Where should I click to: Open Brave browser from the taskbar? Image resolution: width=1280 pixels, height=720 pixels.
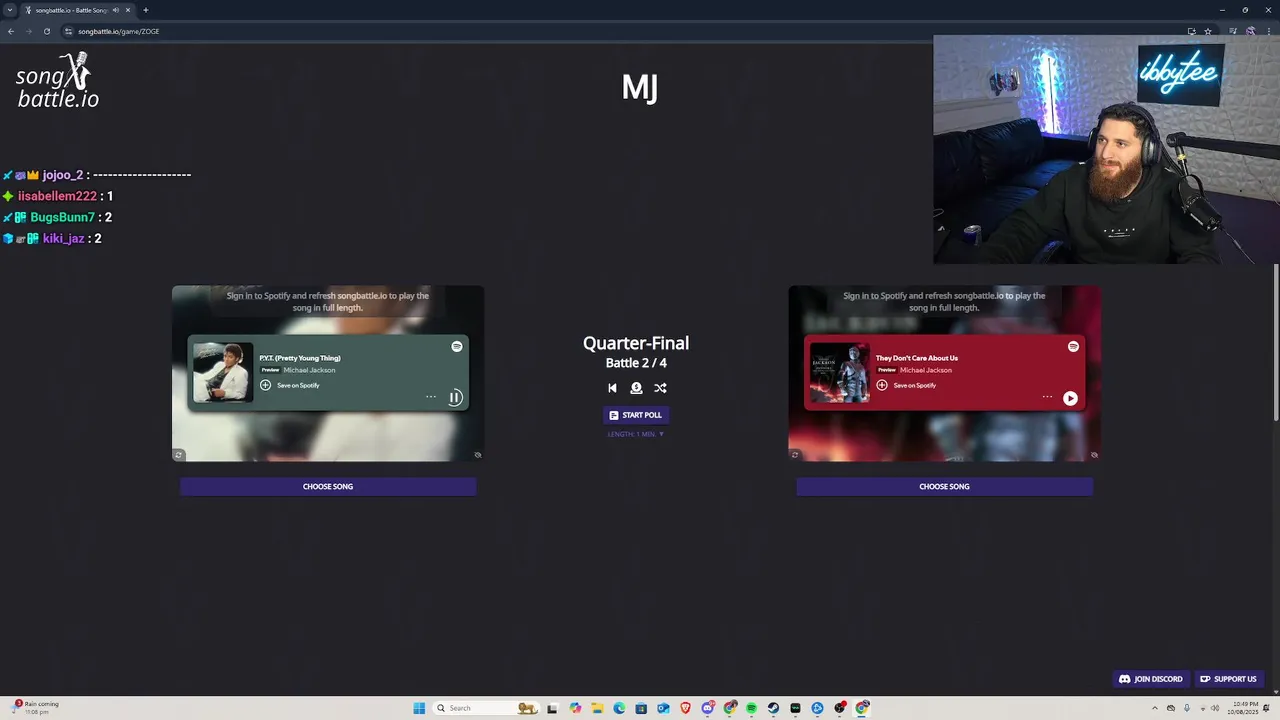point(685,708)
